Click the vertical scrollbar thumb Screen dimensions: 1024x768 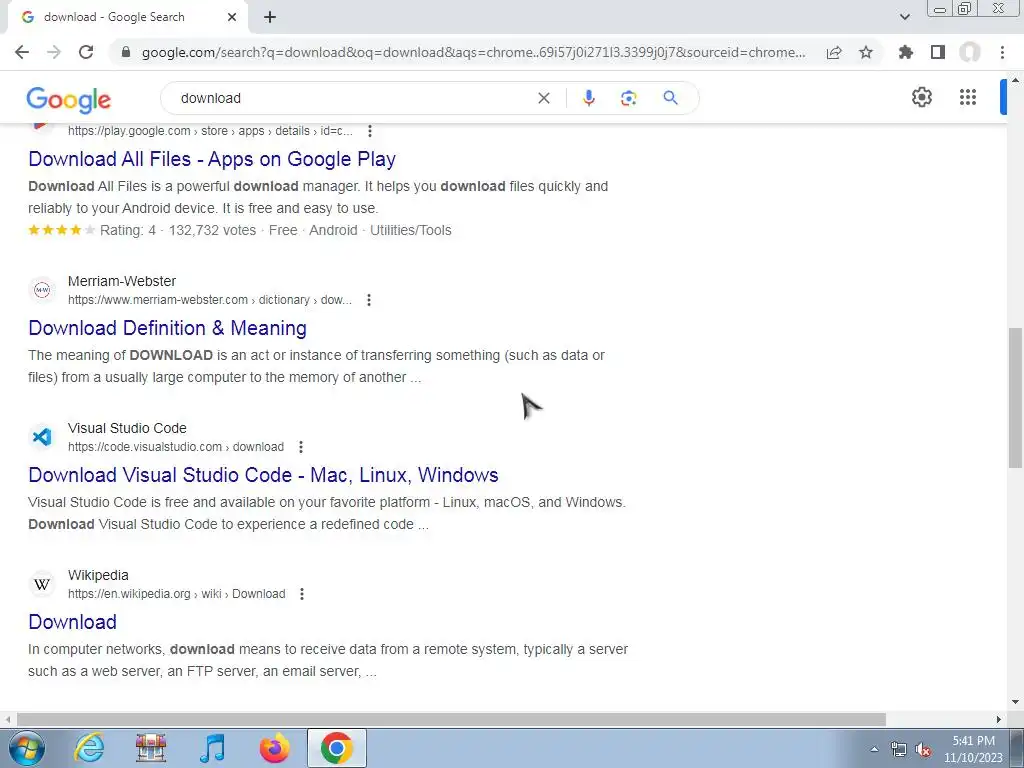(1014, 398)
